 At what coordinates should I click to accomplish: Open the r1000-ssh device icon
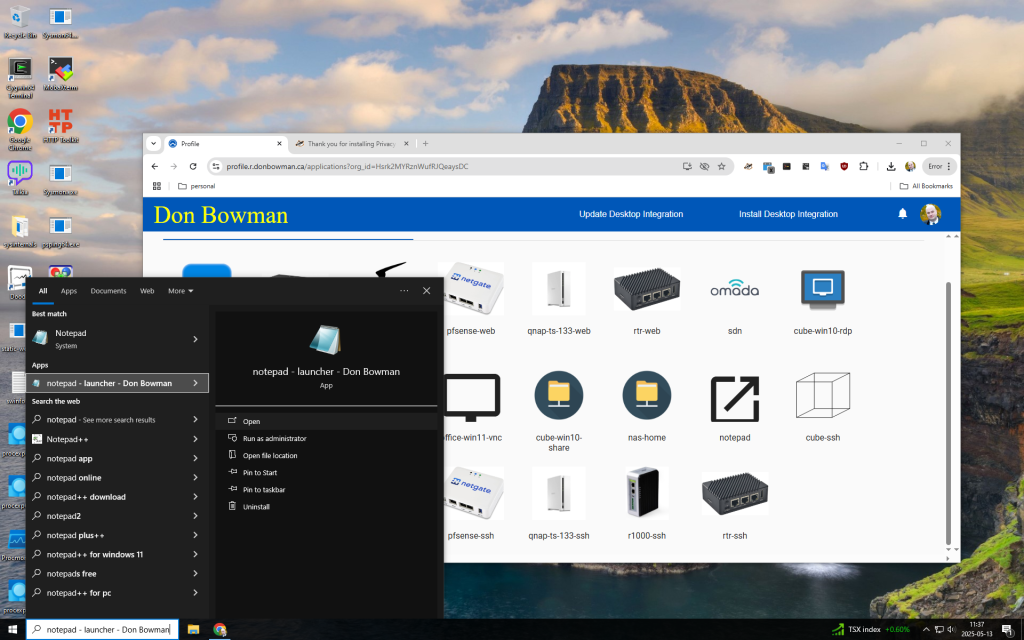[x=646, y=496]
